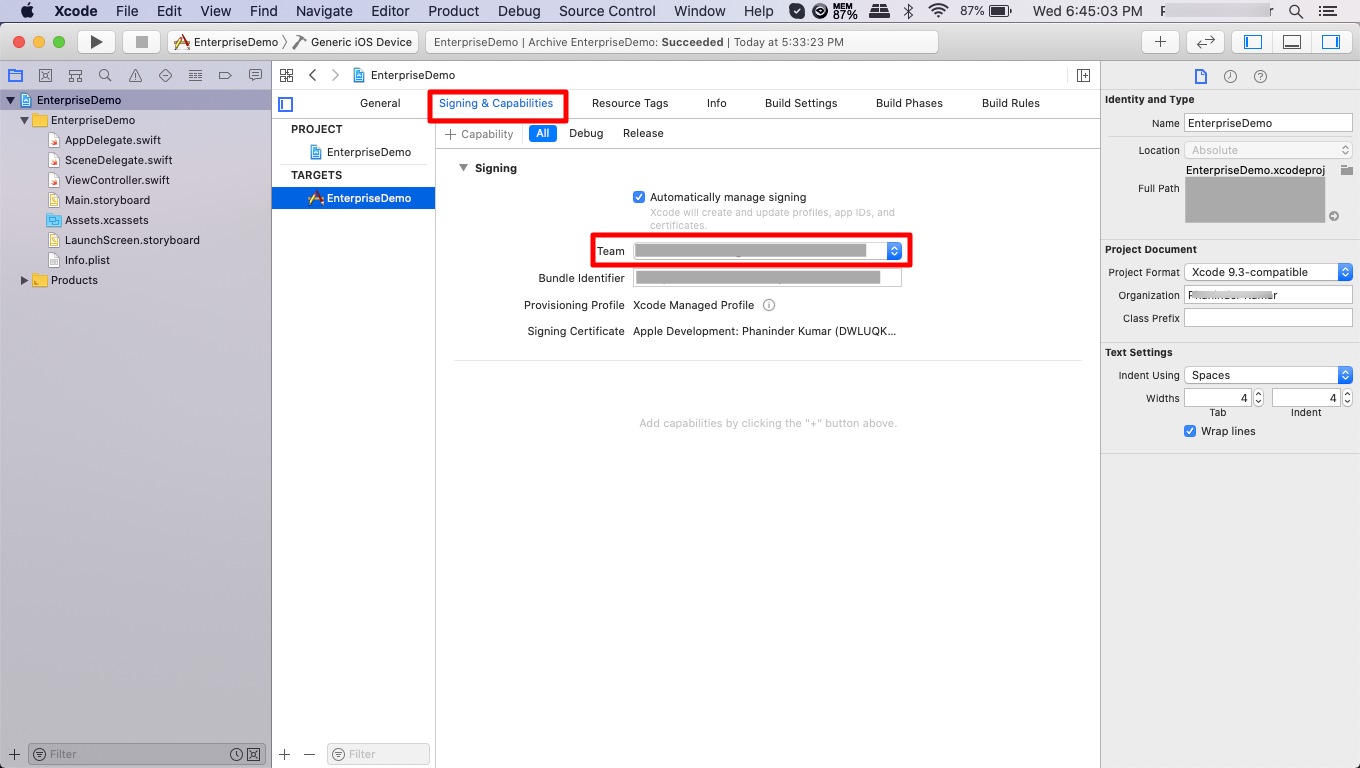Viewport: 1360px width, 768px height.
Task: Choose location with the folder icon
Action: [x=1346, y=170]
